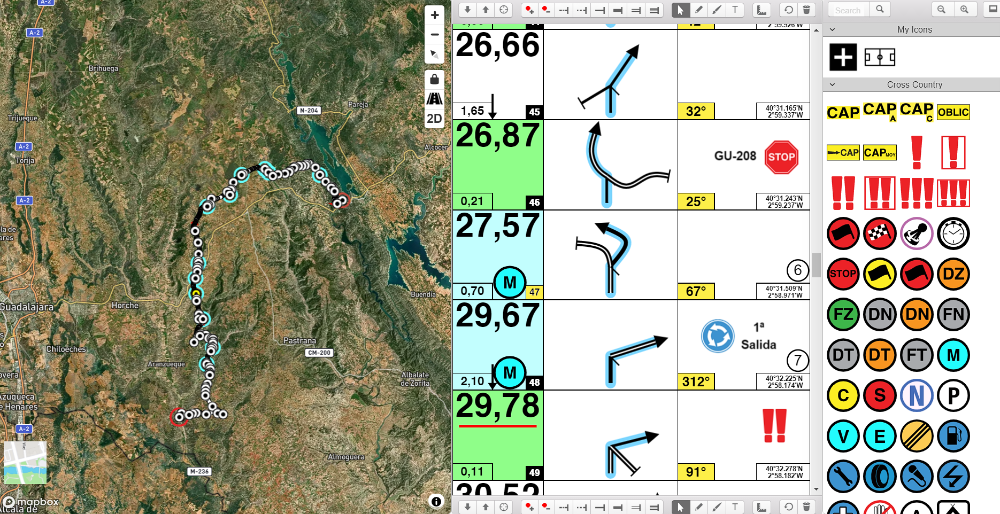The height and width of the screenshot is (514, 1000).
Task: Pick the checkered flag finish icon
Action: click(879, 234)
